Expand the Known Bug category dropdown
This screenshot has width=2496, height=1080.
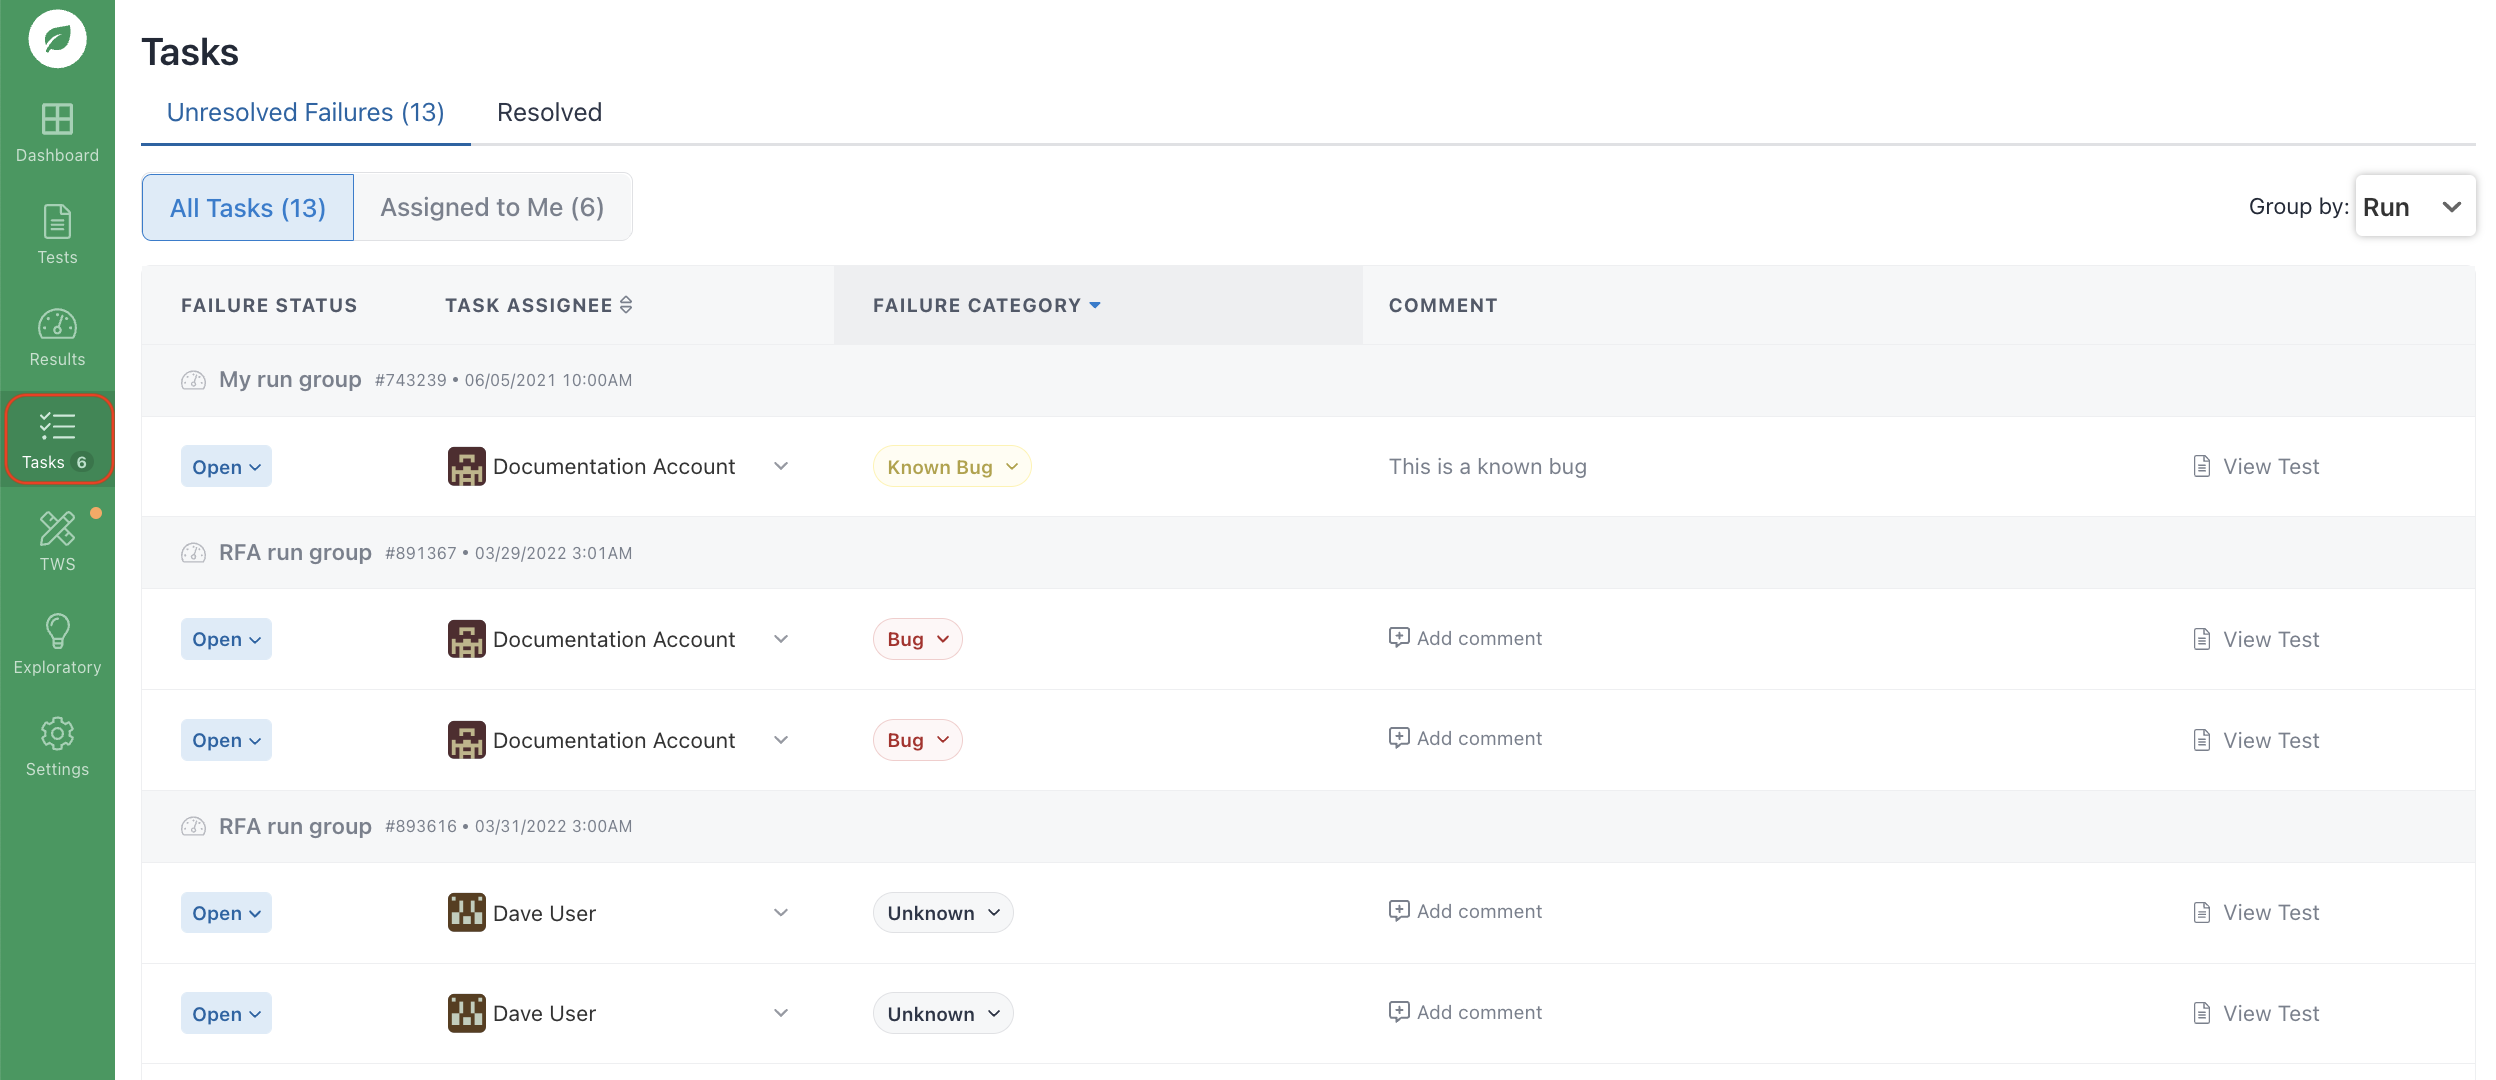[951, 467]
